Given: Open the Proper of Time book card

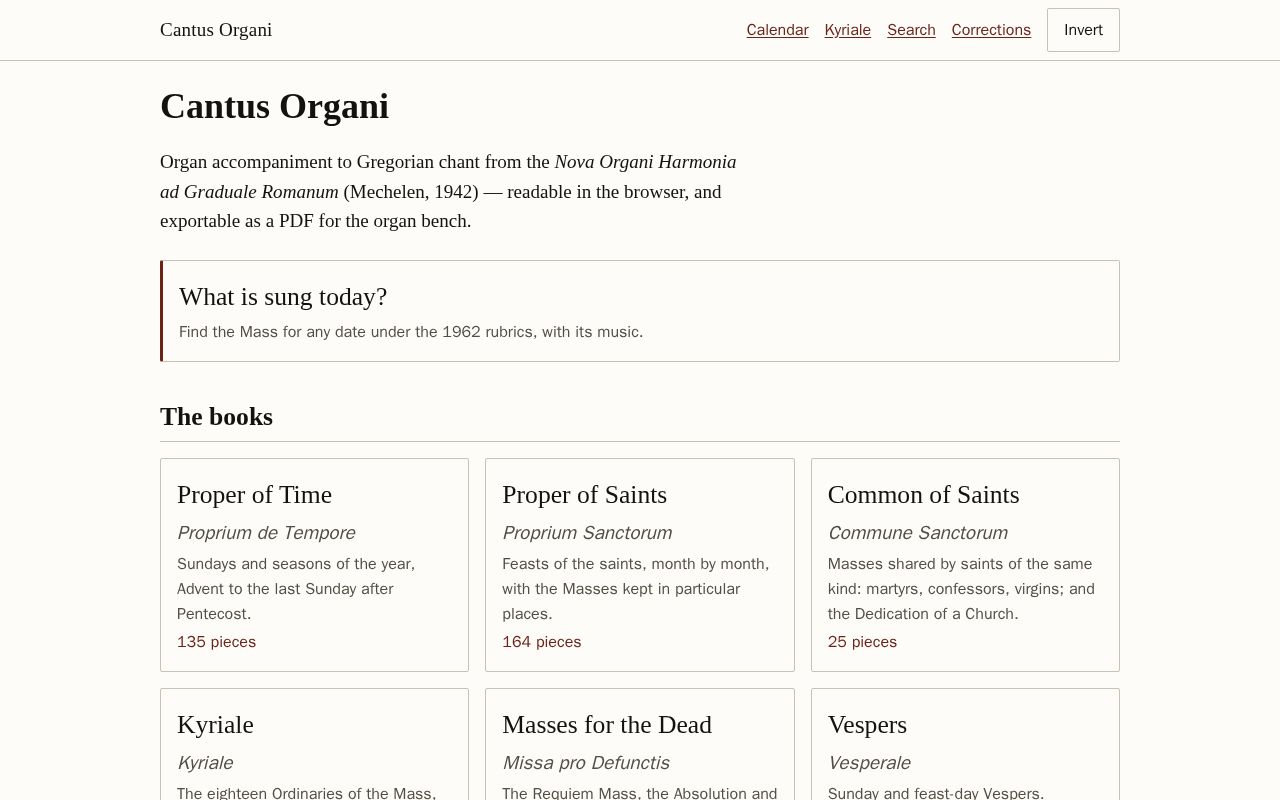Looking at the screenshot, I should click(314, 565).
